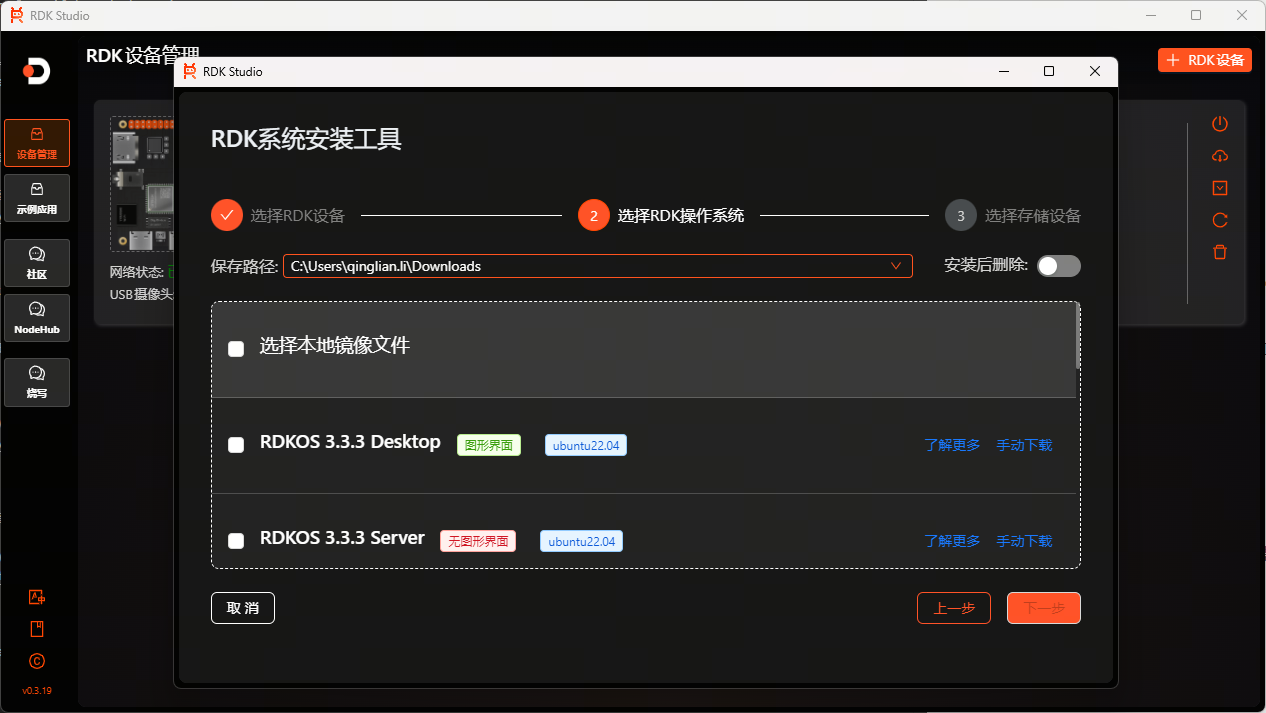Screen dimensions: 1266x713
Task: Open the language switch icon at bottom left
Action: coord(36,596)
